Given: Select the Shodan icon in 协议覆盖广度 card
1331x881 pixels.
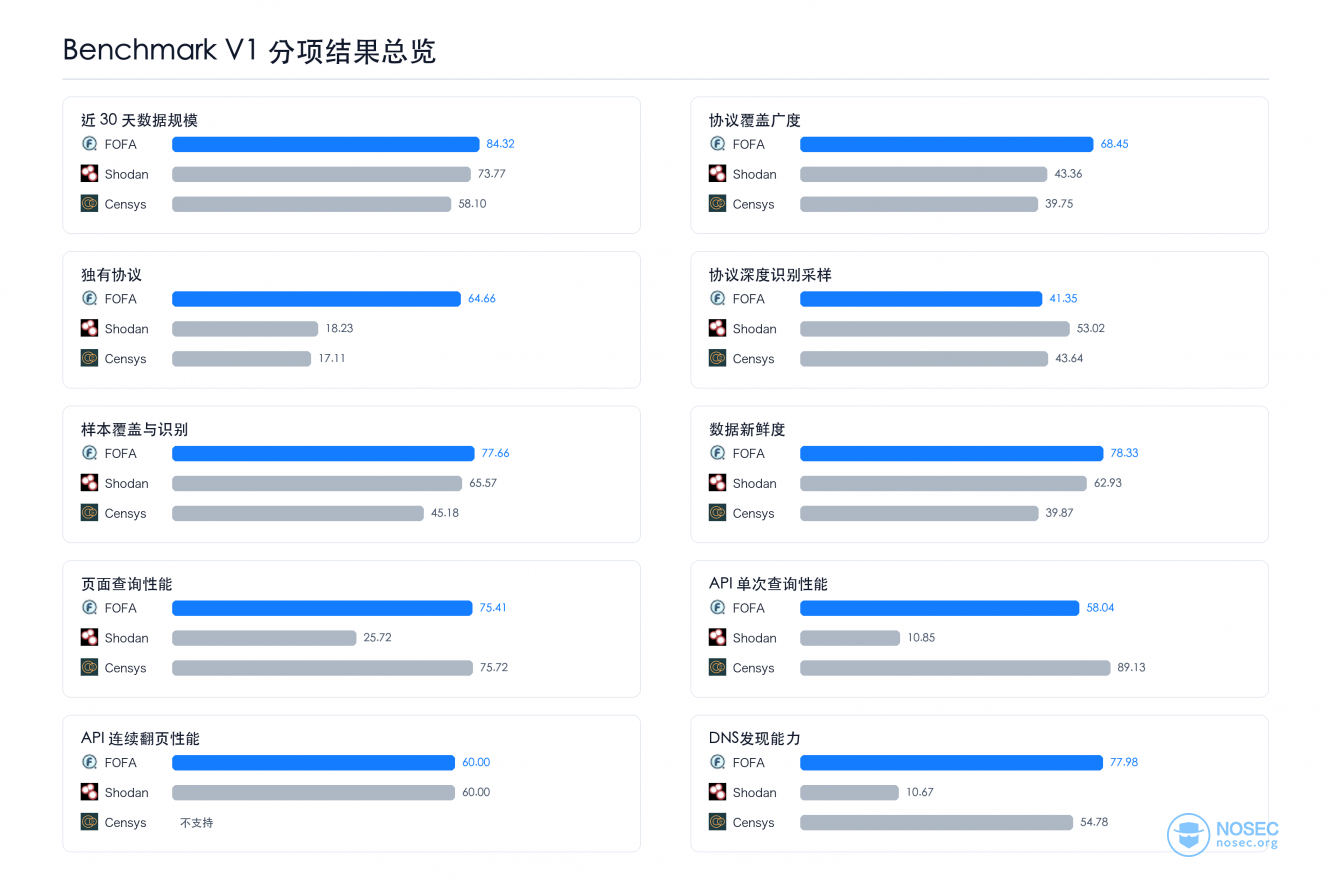Looking at the screenshot, I should click(x=717, y=173).
